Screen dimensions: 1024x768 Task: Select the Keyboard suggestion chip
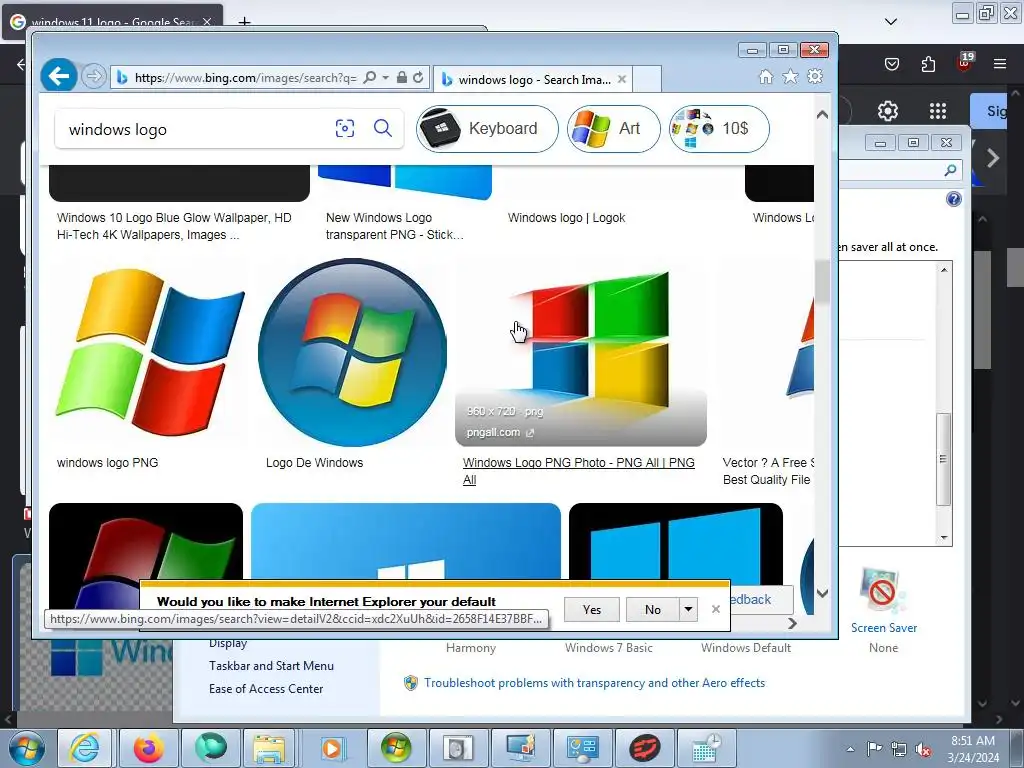click(x=487, y=129)
